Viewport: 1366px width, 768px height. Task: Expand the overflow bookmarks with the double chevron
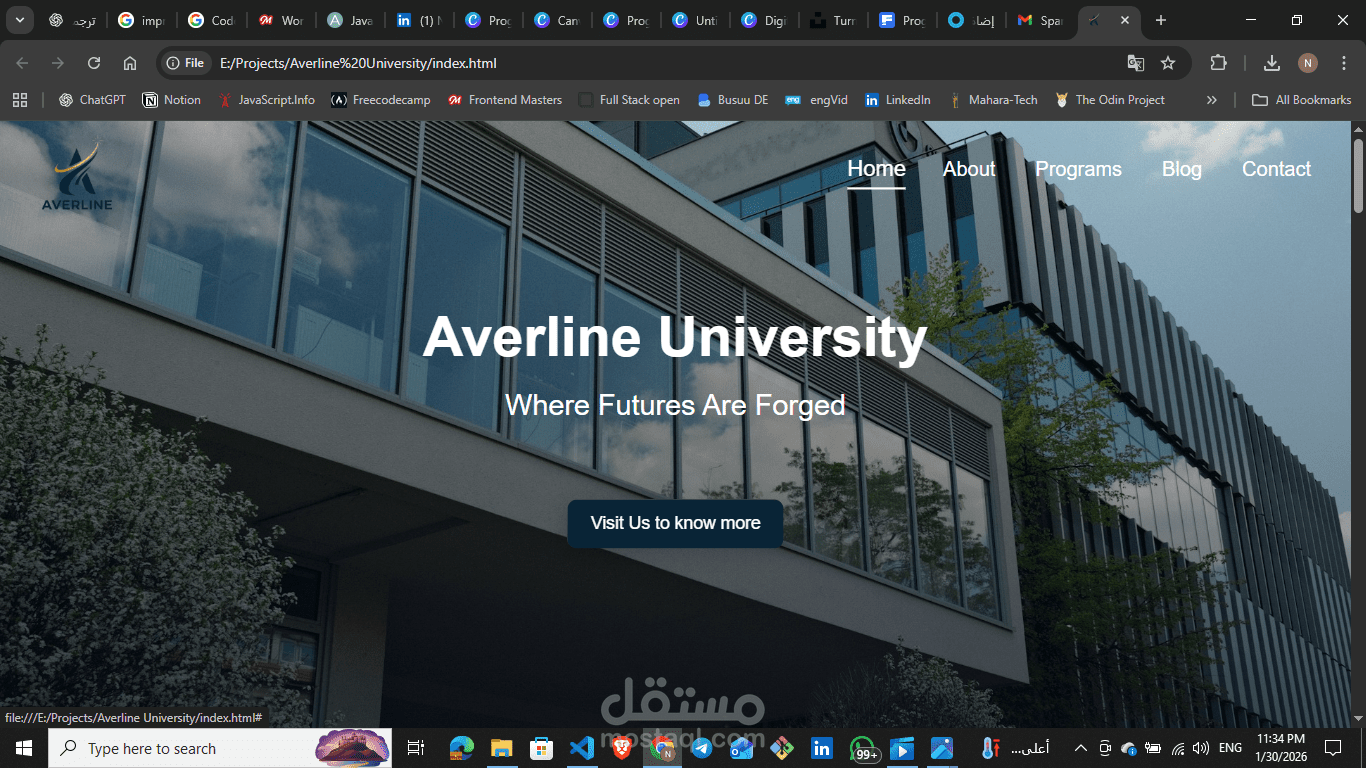pos(1211,99)
